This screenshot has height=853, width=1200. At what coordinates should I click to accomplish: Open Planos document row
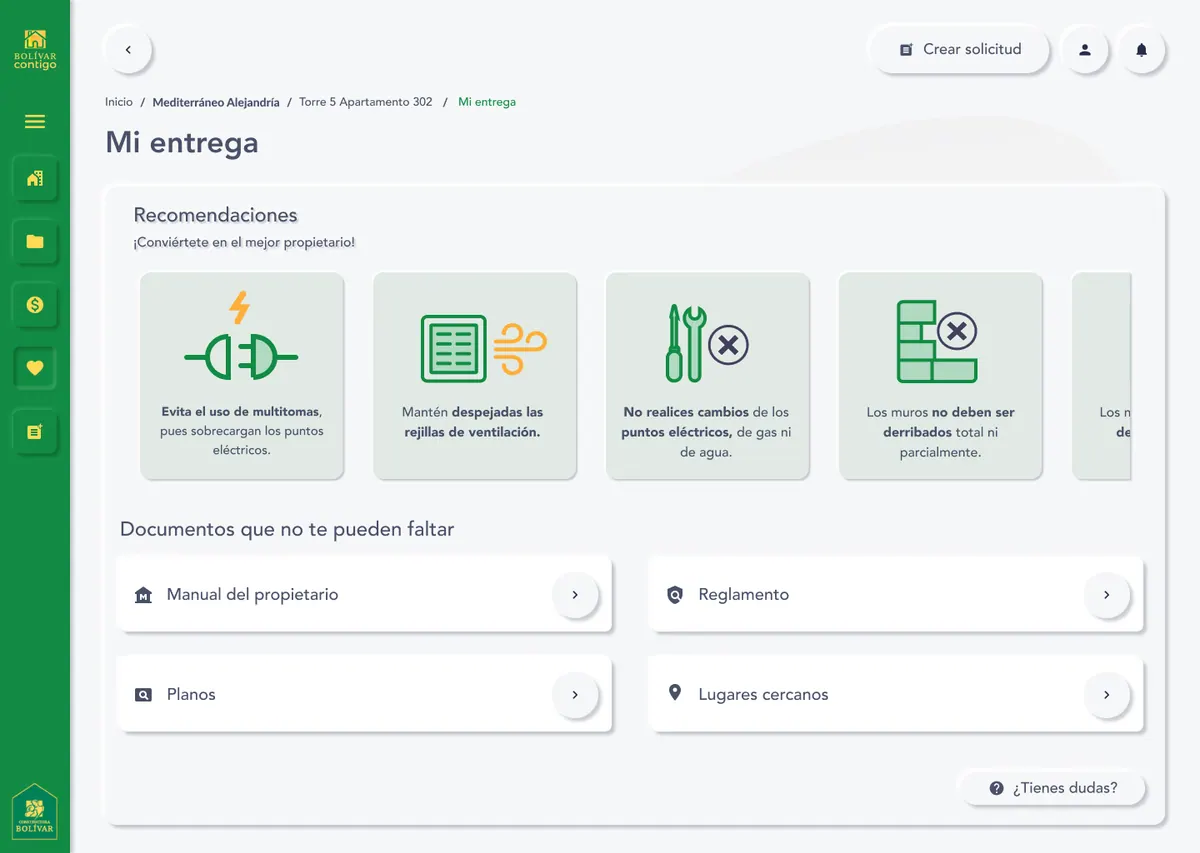pyautogui.click(x=364, y=693)
